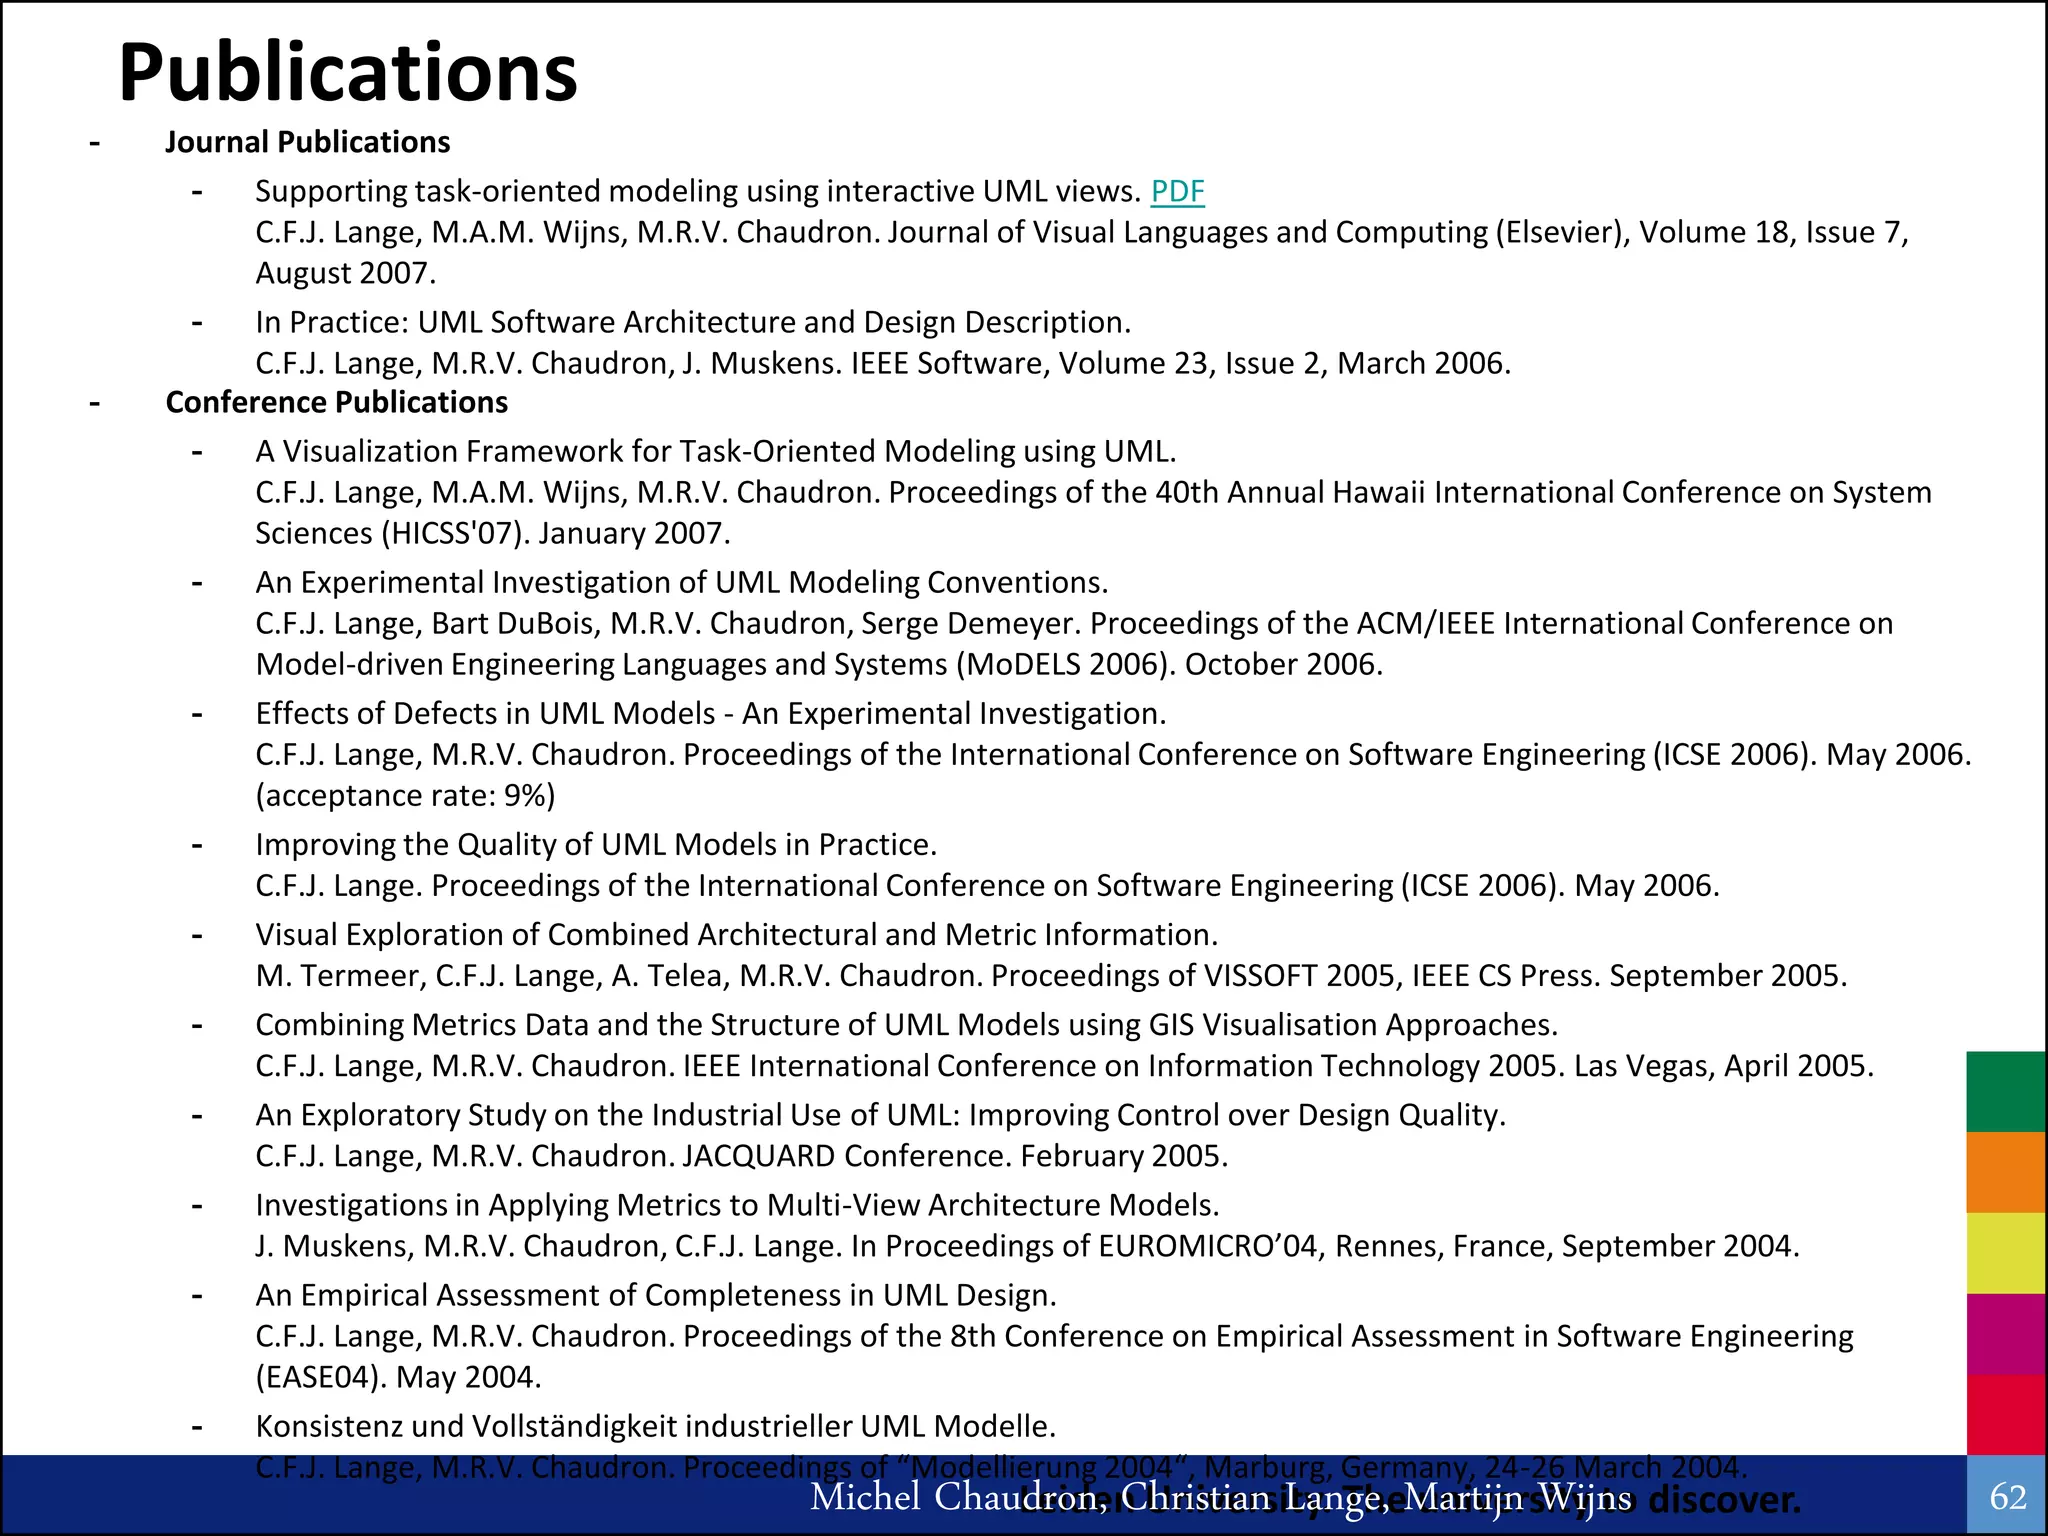Viewport: 2048px width, 1536px height.
Task: Click the ICSE 2006 May 2006 line by C.F.J. Lange alone
Action: [987, 885]
